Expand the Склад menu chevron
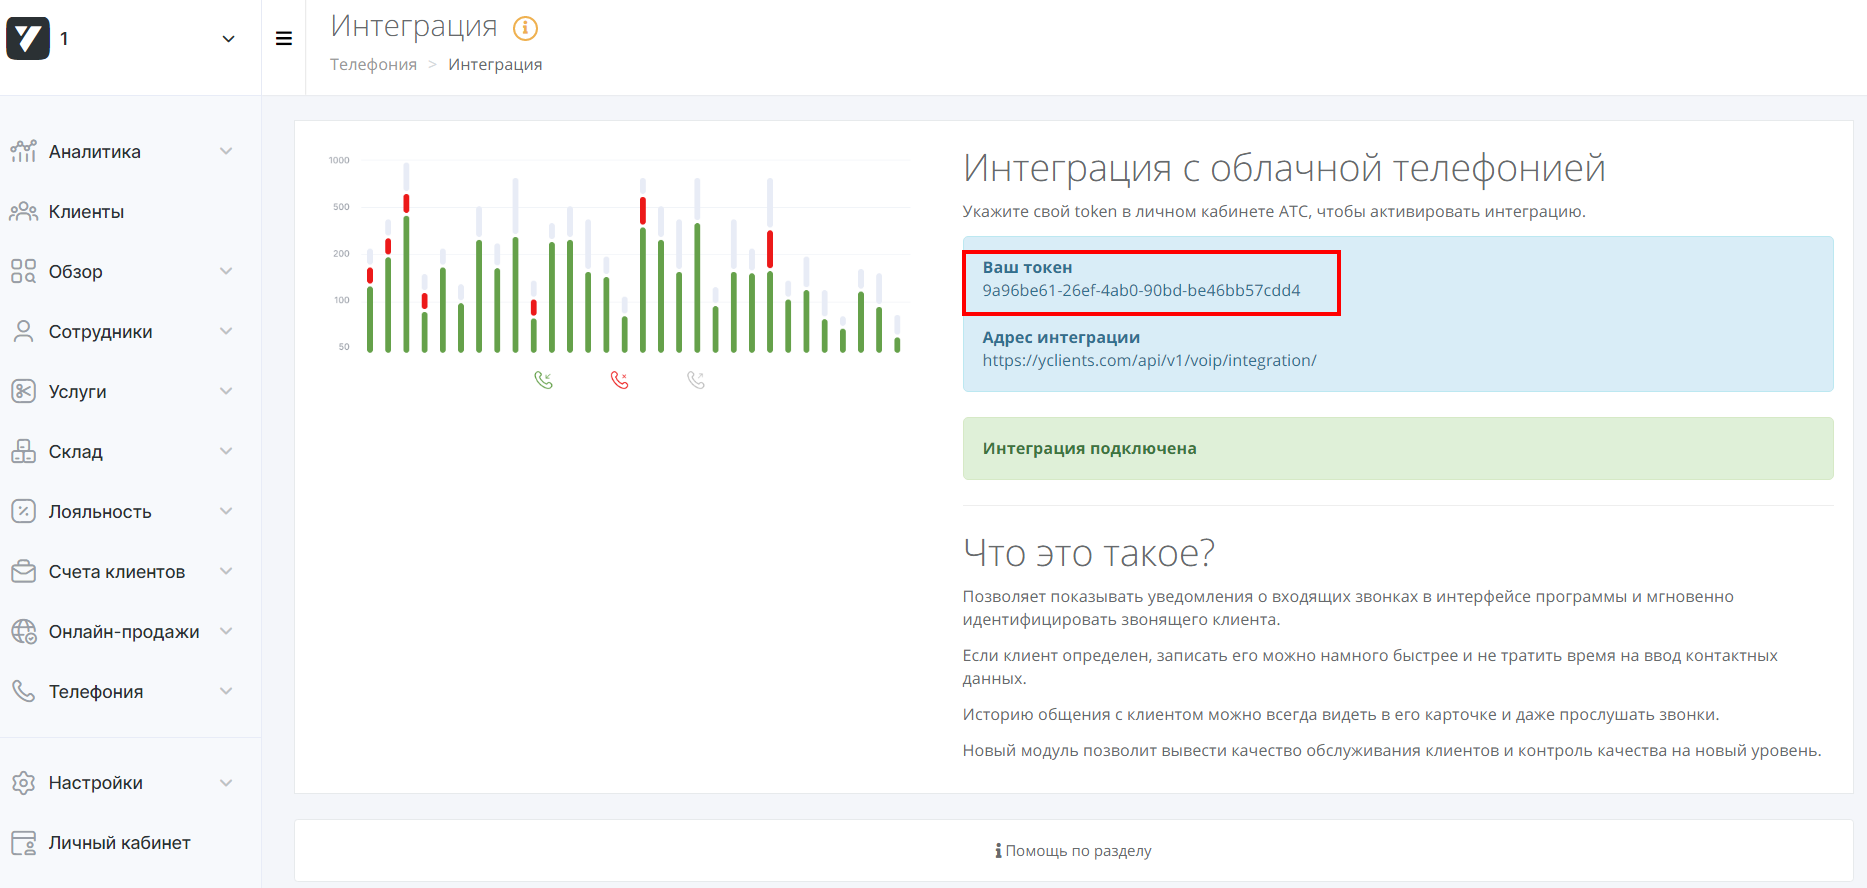The width and height of the screenshot is (1867, 888). pyautogui.click(x=226, y=452)
